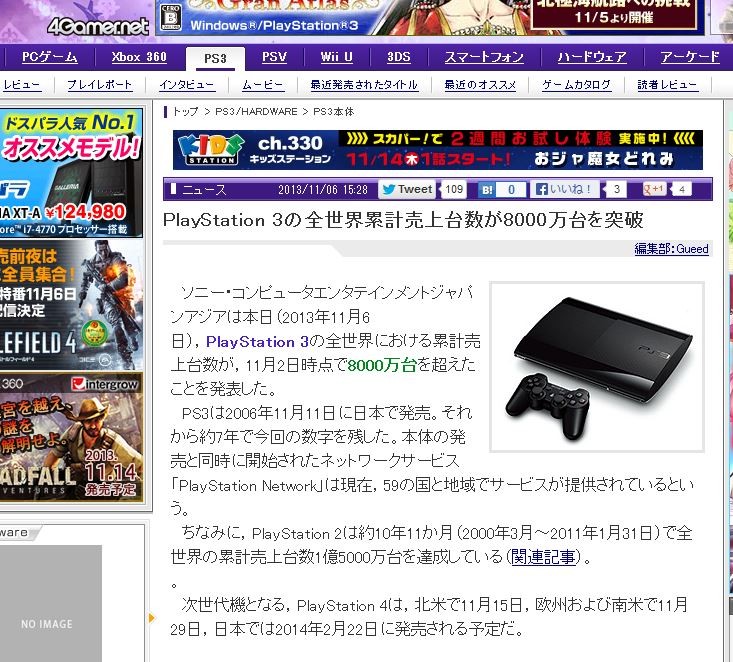Click the Facebook like count 3 bubble
The width and height of the screenshot is (733, 662).
(x=616, y=189)
